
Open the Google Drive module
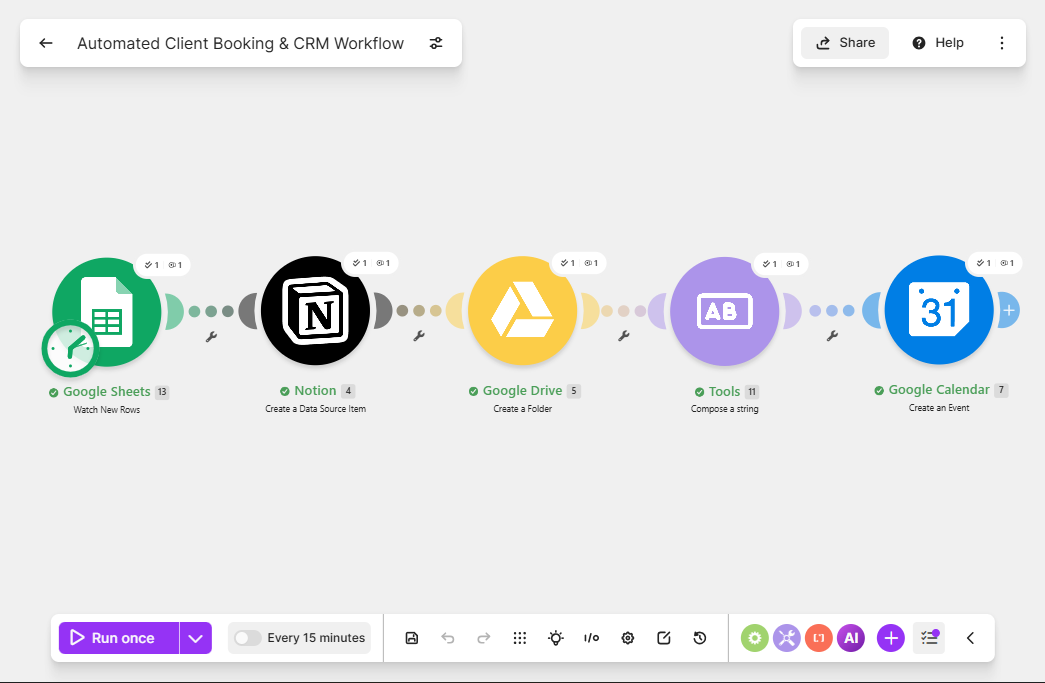[x=522, y=311]
